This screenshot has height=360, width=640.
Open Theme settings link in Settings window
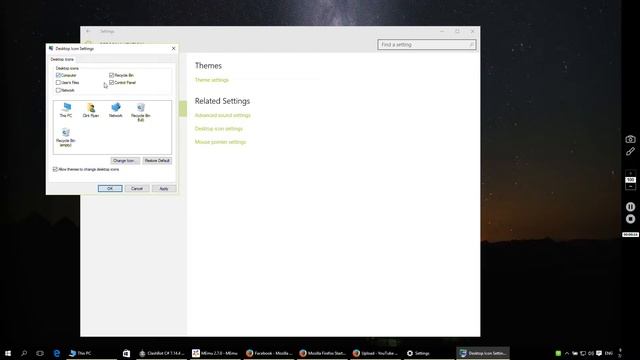[x=211, y=80]
